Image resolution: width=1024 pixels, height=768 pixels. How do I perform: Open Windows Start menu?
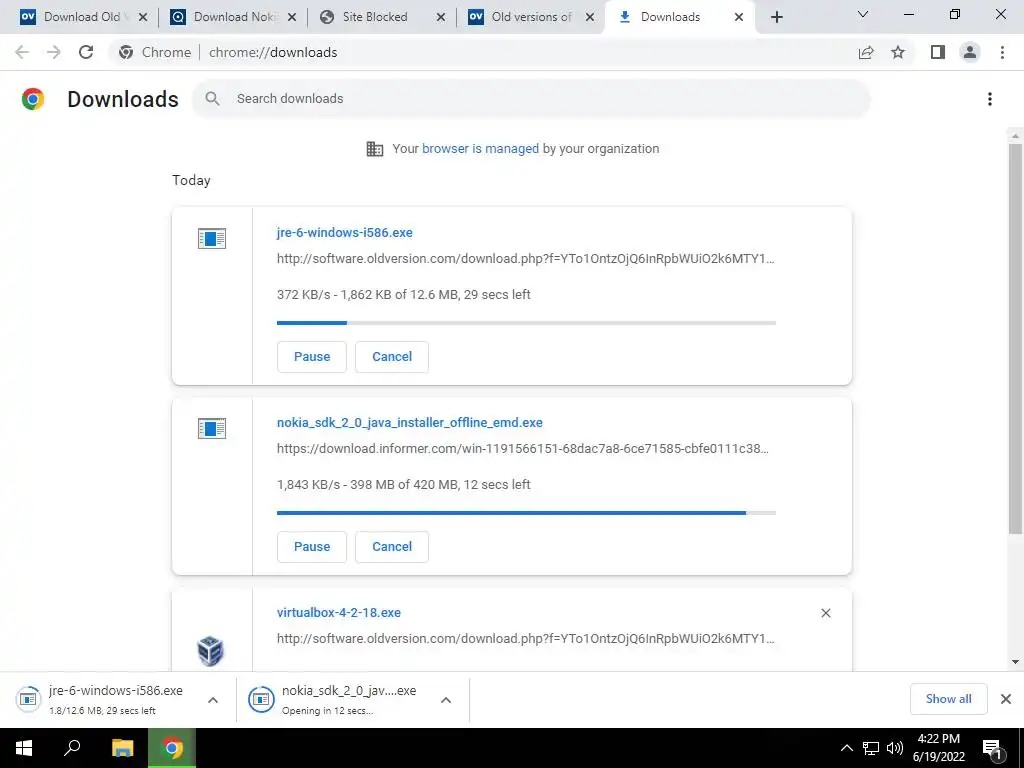[x=24, y=748]
